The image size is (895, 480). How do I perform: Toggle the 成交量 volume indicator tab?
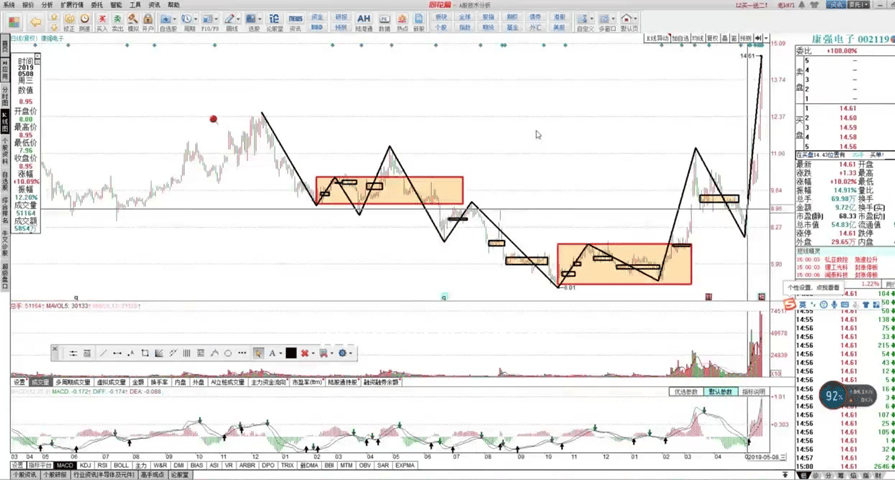click(39, 382)
